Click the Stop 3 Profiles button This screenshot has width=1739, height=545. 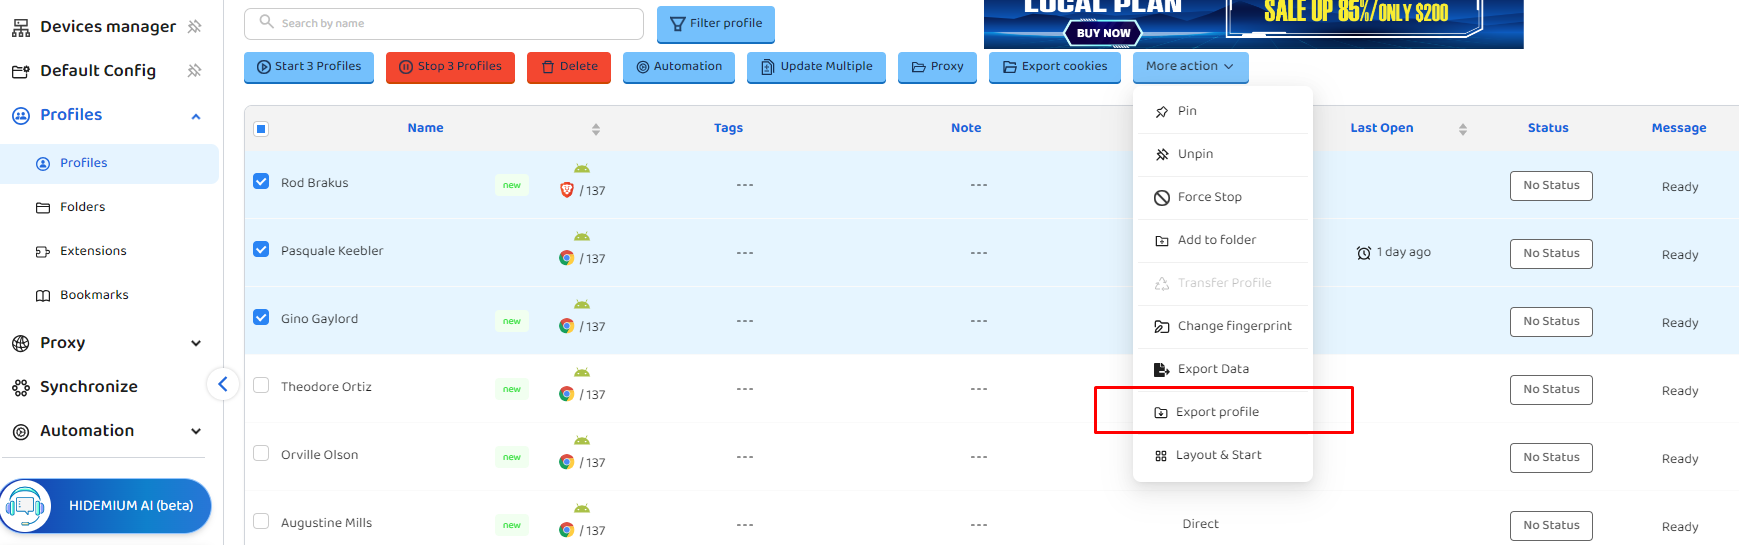point(450,67)
